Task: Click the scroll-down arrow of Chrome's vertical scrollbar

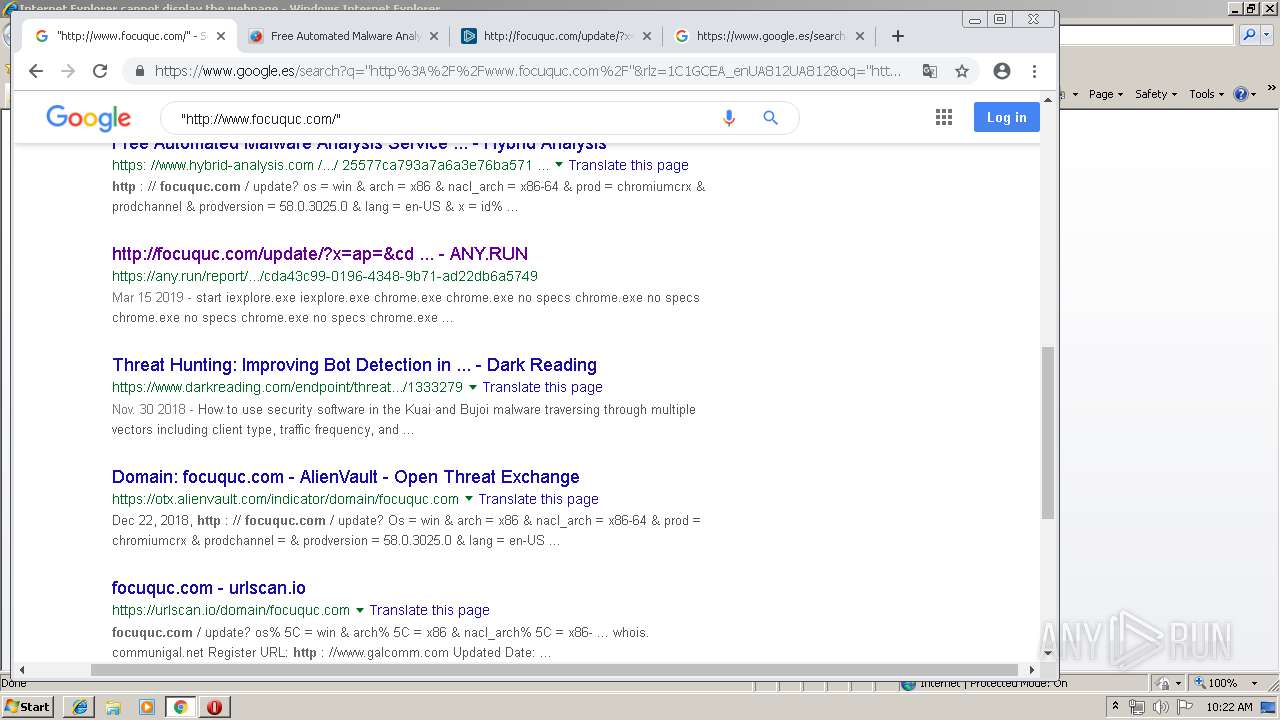Action: [1048, 653]
